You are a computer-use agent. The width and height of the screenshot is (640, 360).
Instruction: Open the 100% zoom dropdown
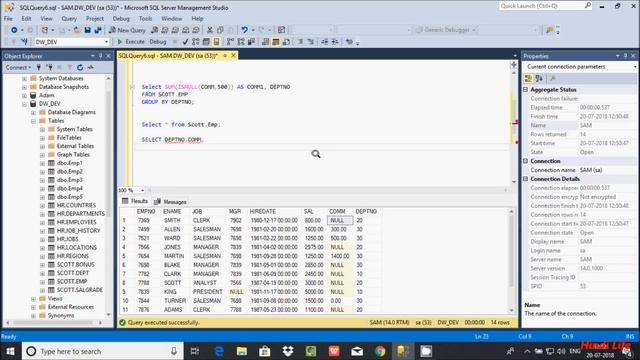pyautogui.click(x=142, y=190)
